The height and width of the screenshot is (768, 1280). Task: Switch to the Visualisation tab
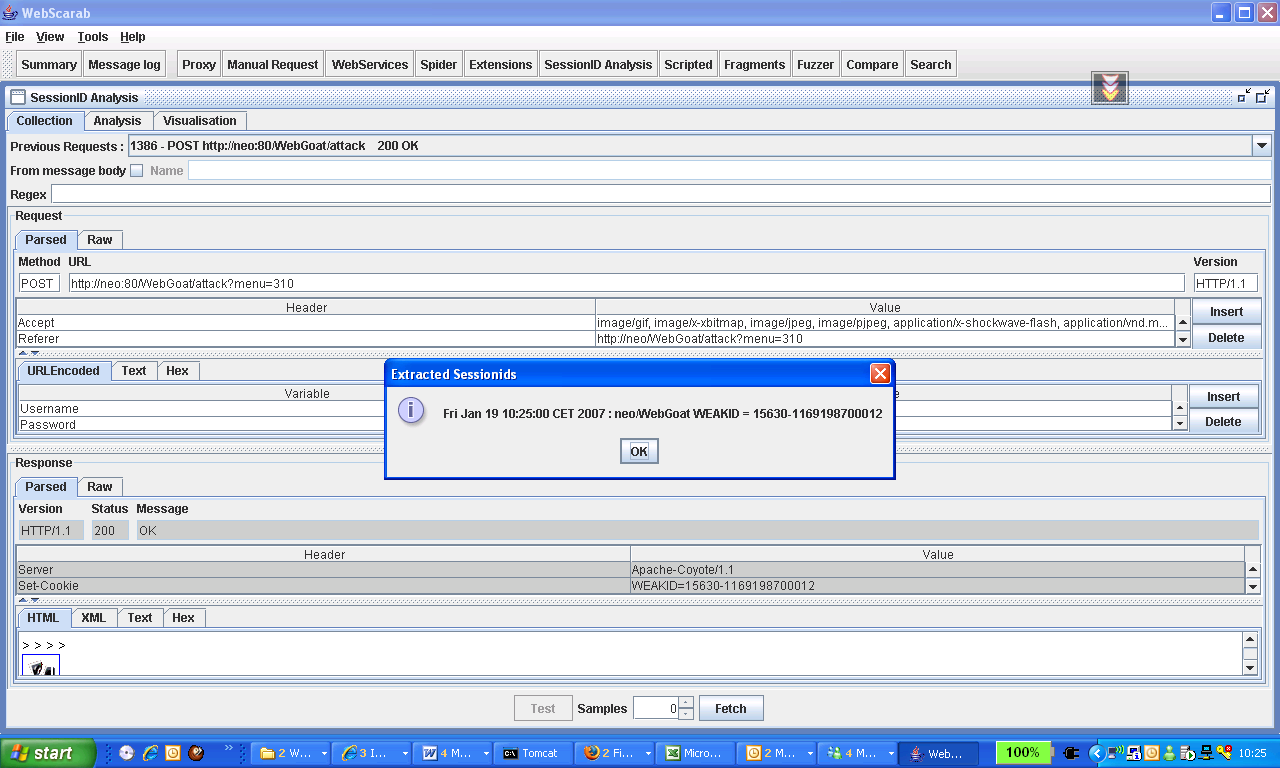pyautogui.click(x=200, y=121)
